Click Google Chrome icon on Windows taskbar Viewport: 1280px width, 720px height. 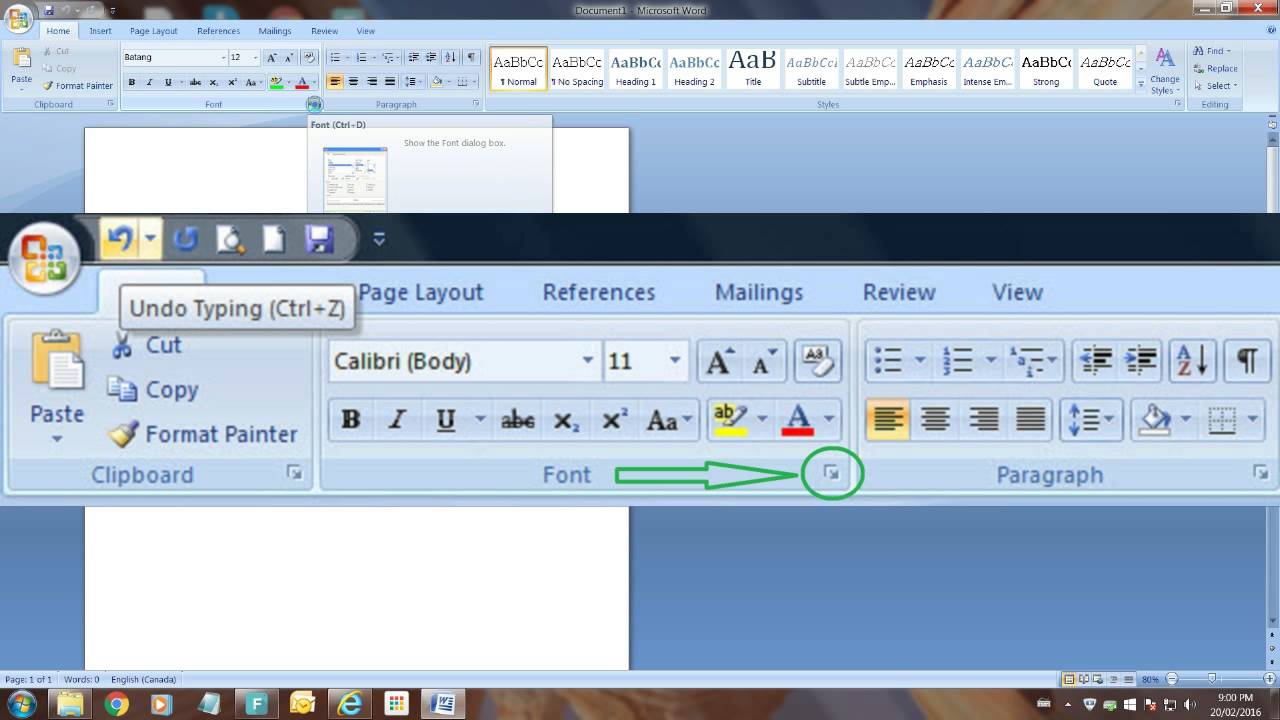pos(117,704)
